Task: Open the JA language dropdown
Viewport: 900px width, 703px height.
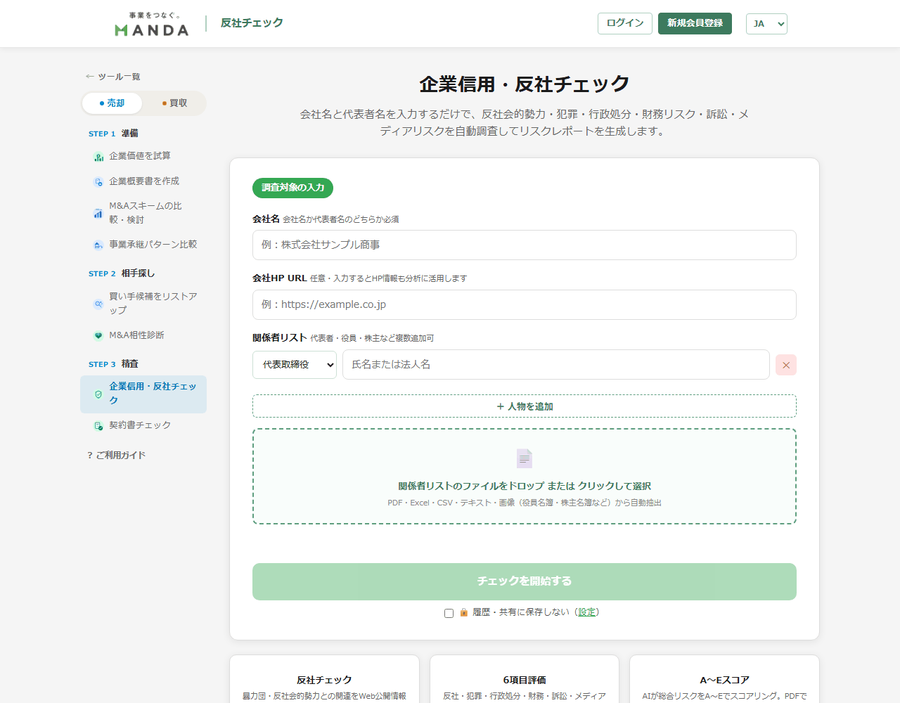Action: [x=766, y=24]
